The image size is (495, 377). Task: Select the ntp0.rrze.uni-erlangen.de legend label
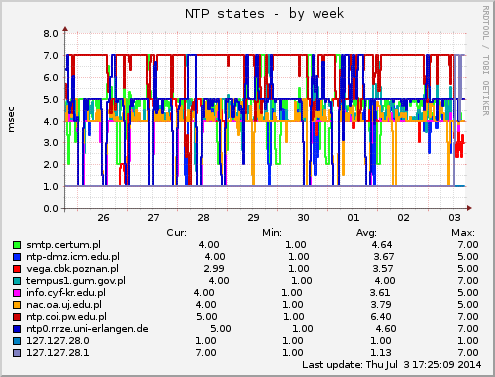click(87, 329)
